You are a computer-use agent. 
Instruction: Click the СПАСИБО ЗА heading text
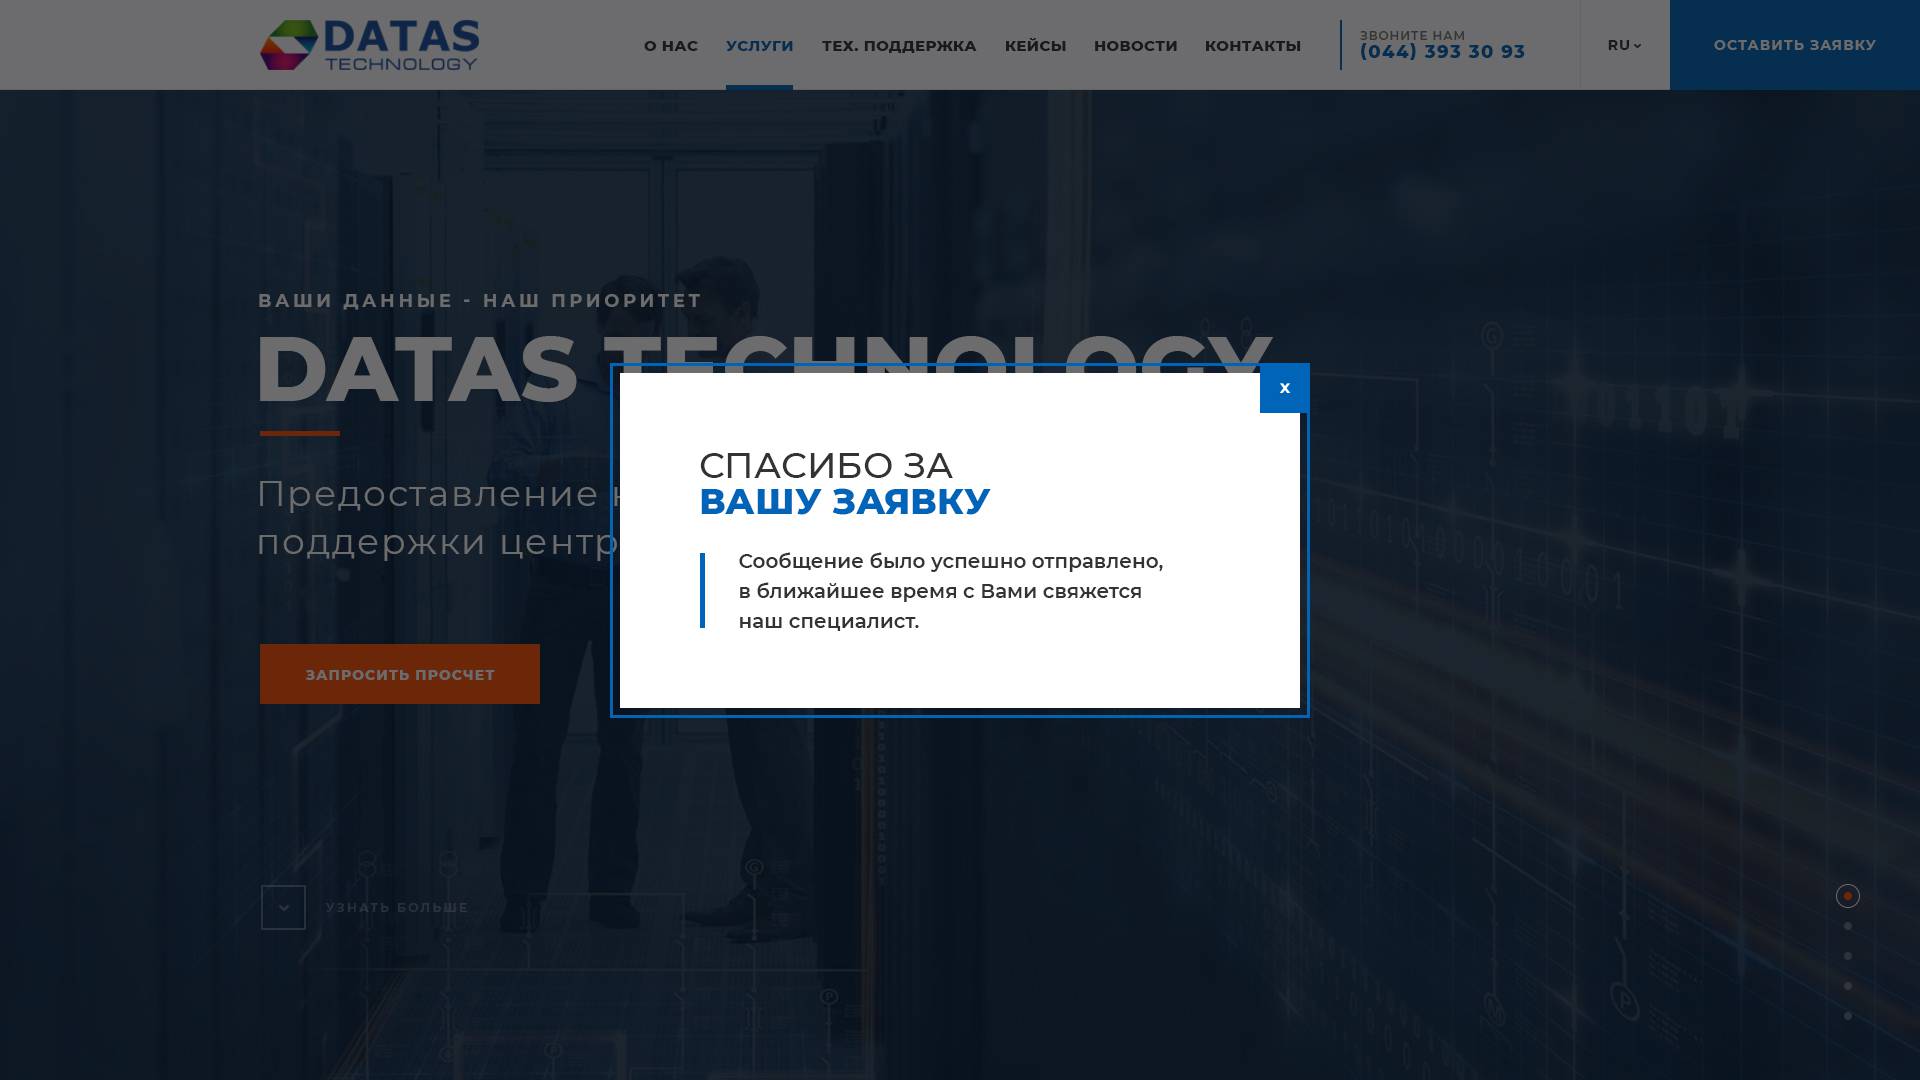tap(826, 465)
